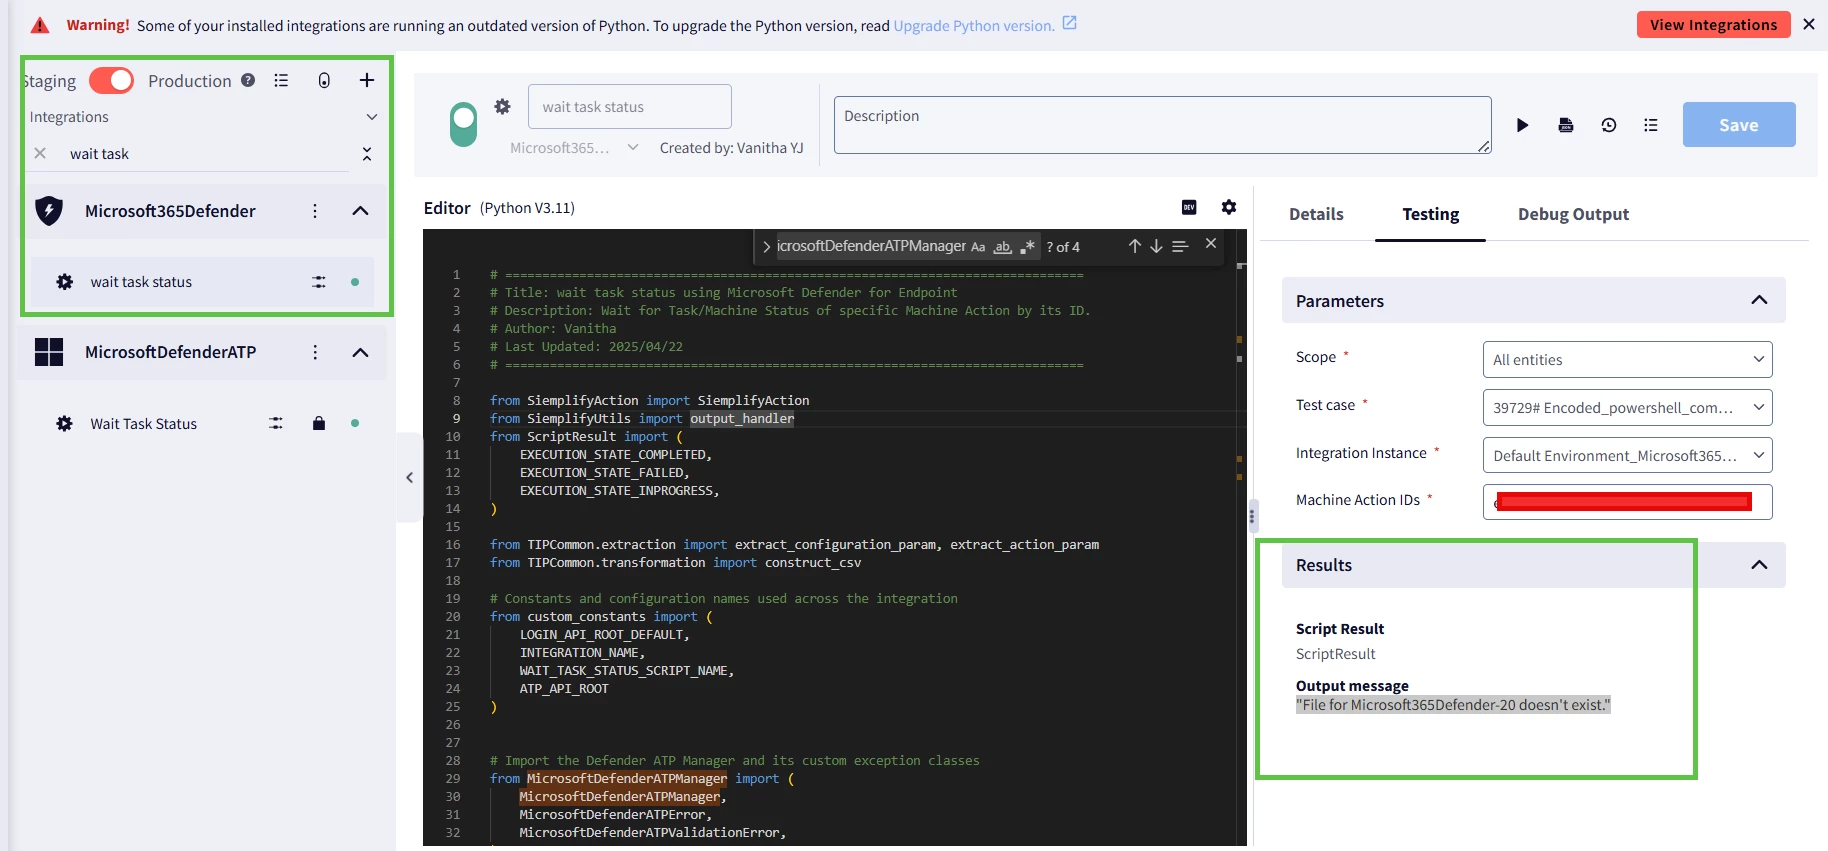Click the Machine Action IDs input field
The height and width of the screenshot is (851, 1828).
[1627, 502]
